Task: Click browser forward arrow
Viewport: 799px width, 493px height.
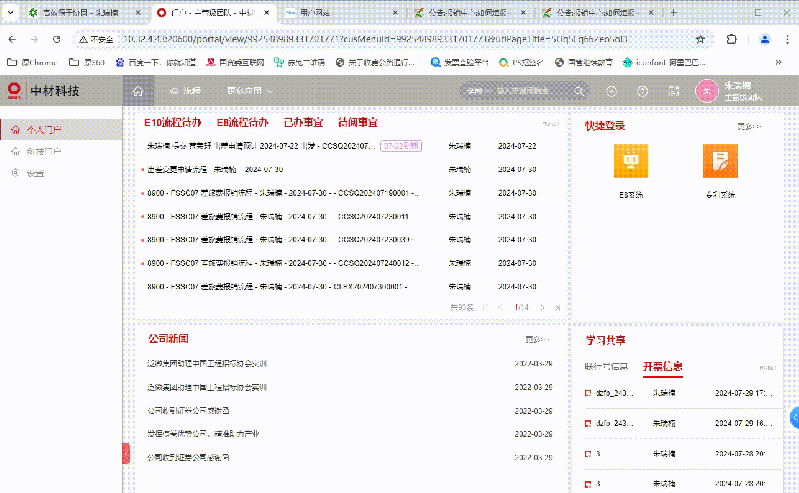Action: pos(34,39)
